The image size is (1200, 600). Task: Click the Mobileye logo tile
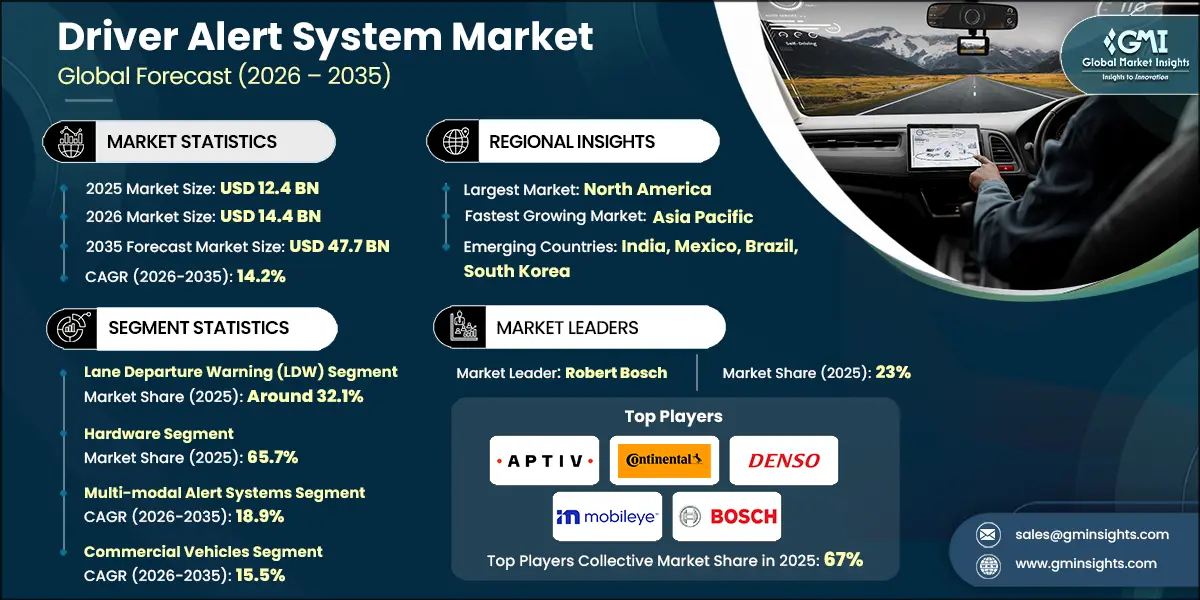click(607, 516)
